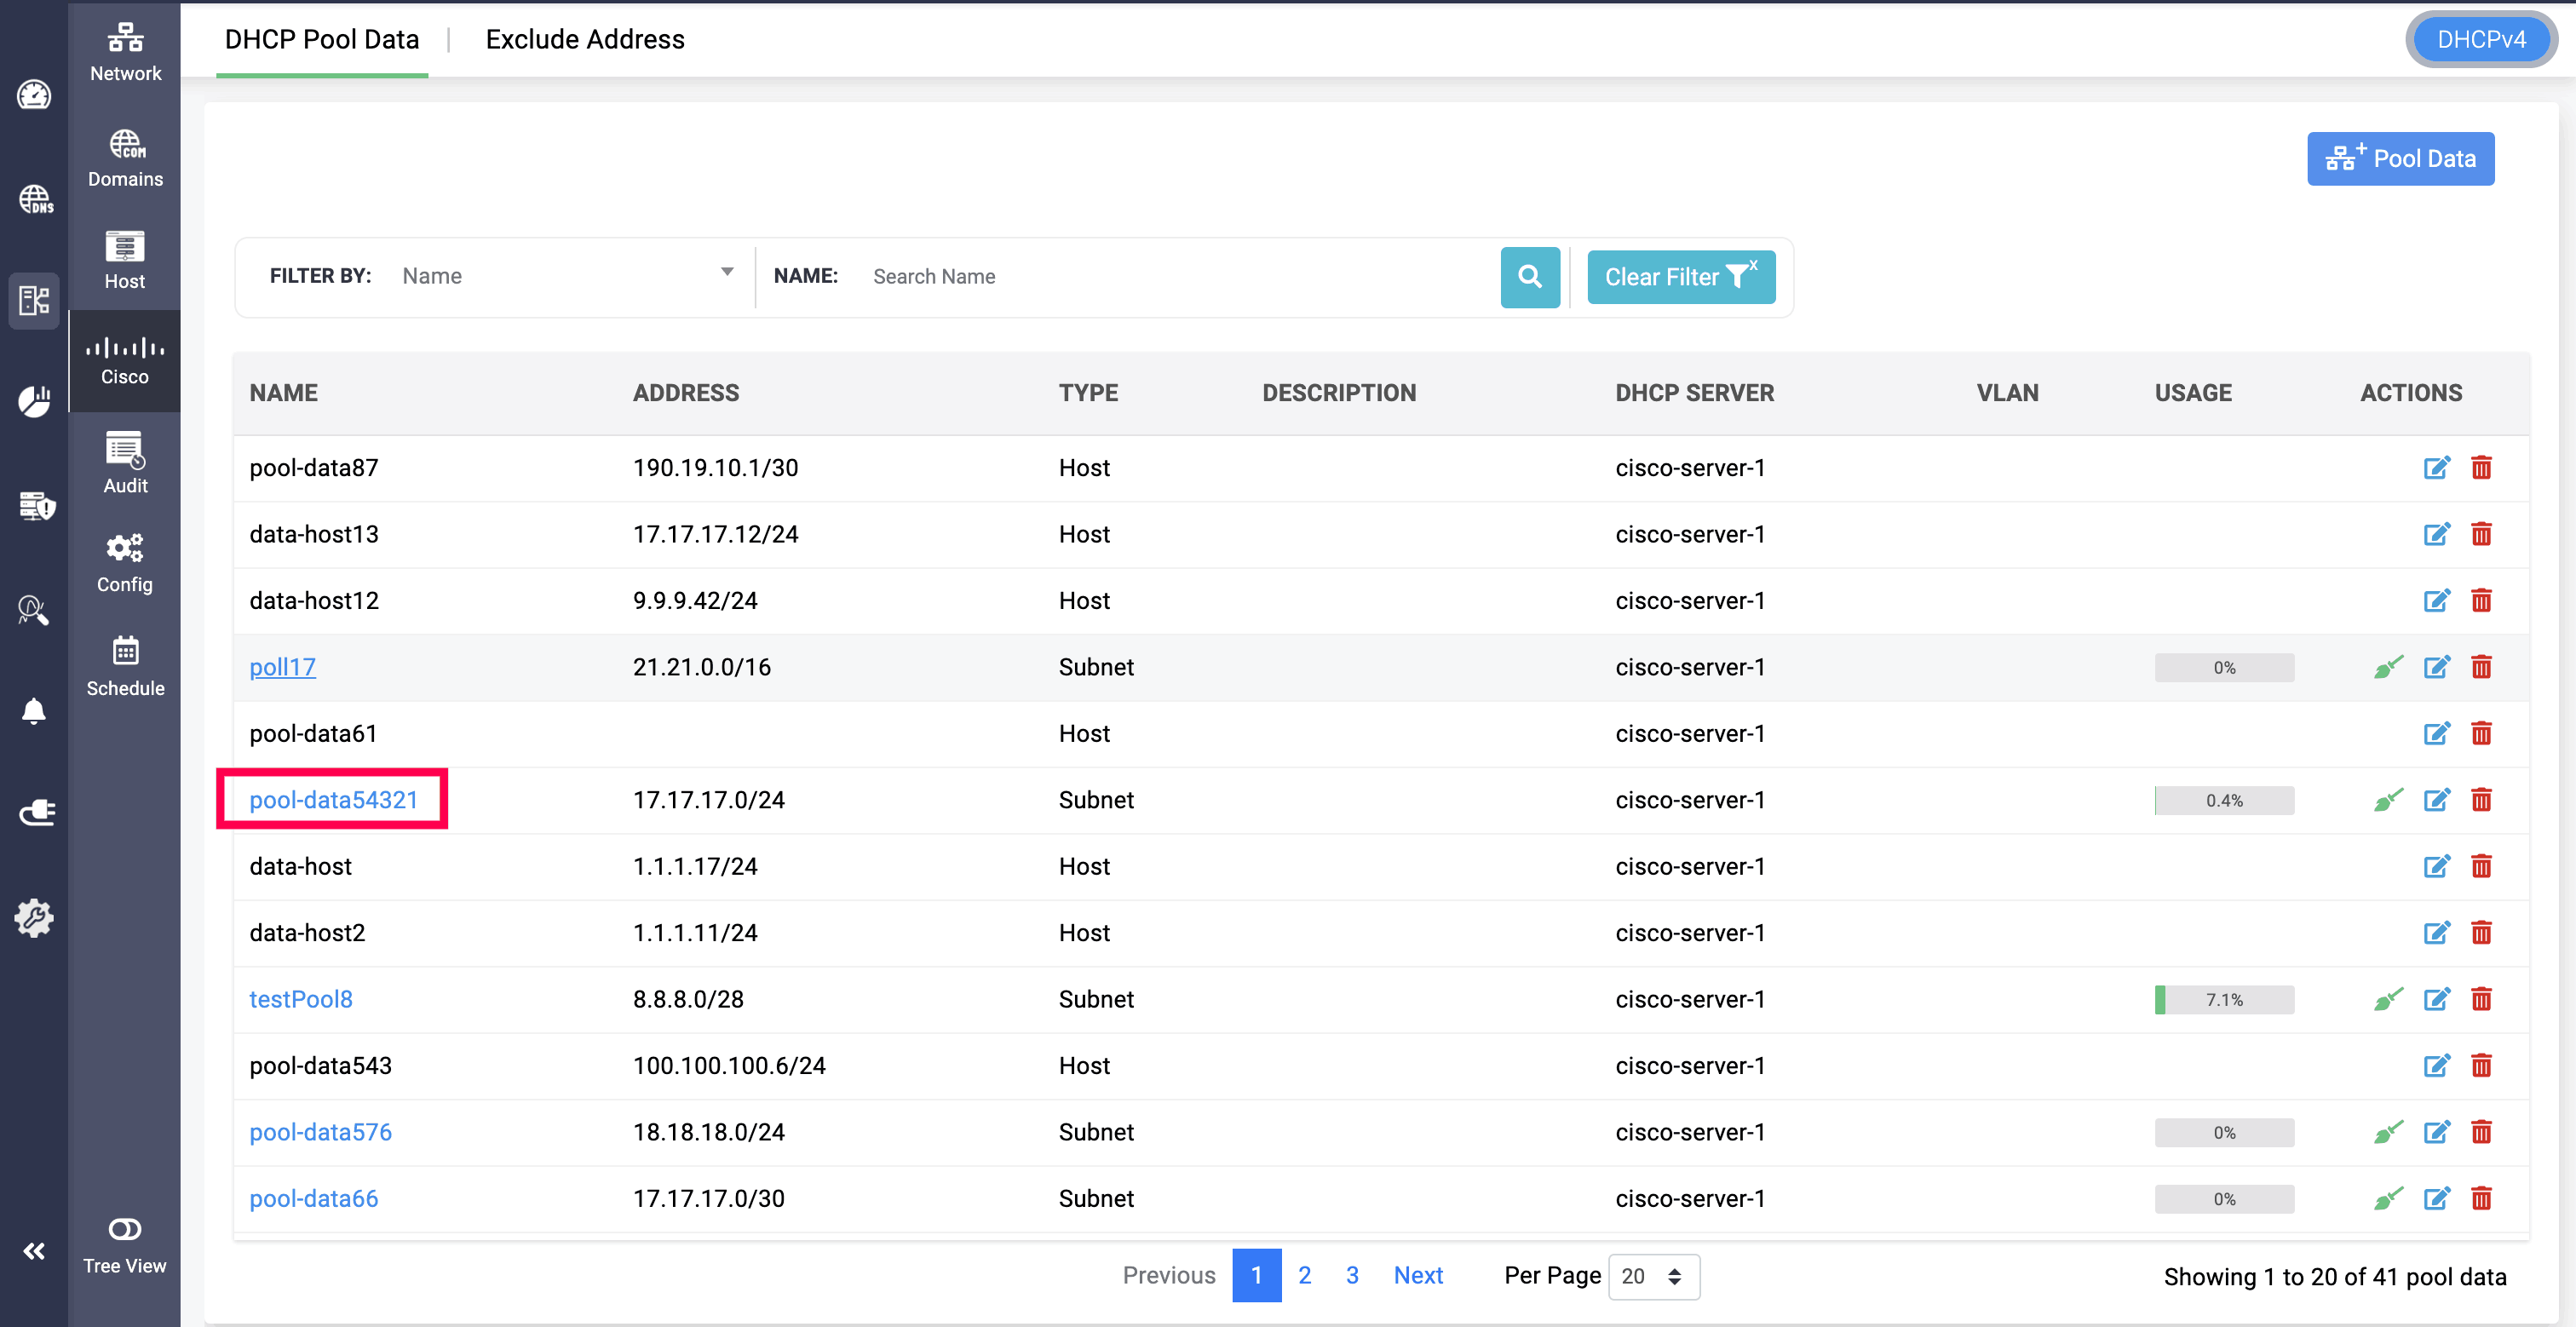Select the DHCP Pool Data tab

[x=321, y=40]
